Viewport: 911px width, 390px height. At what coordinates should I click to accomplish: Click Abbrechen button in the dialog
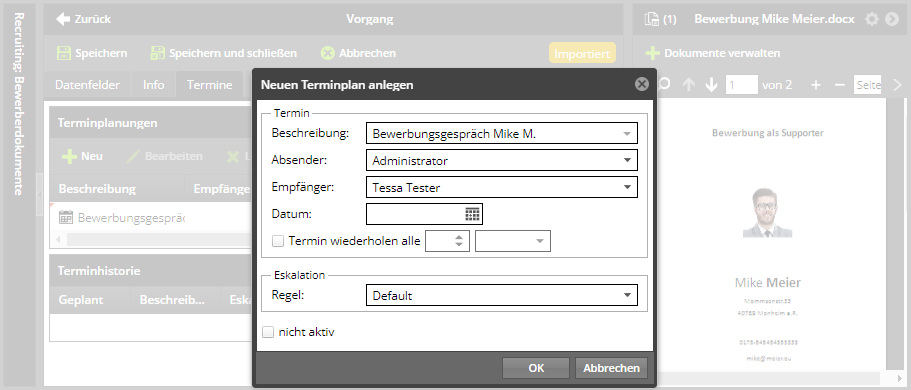611,368
